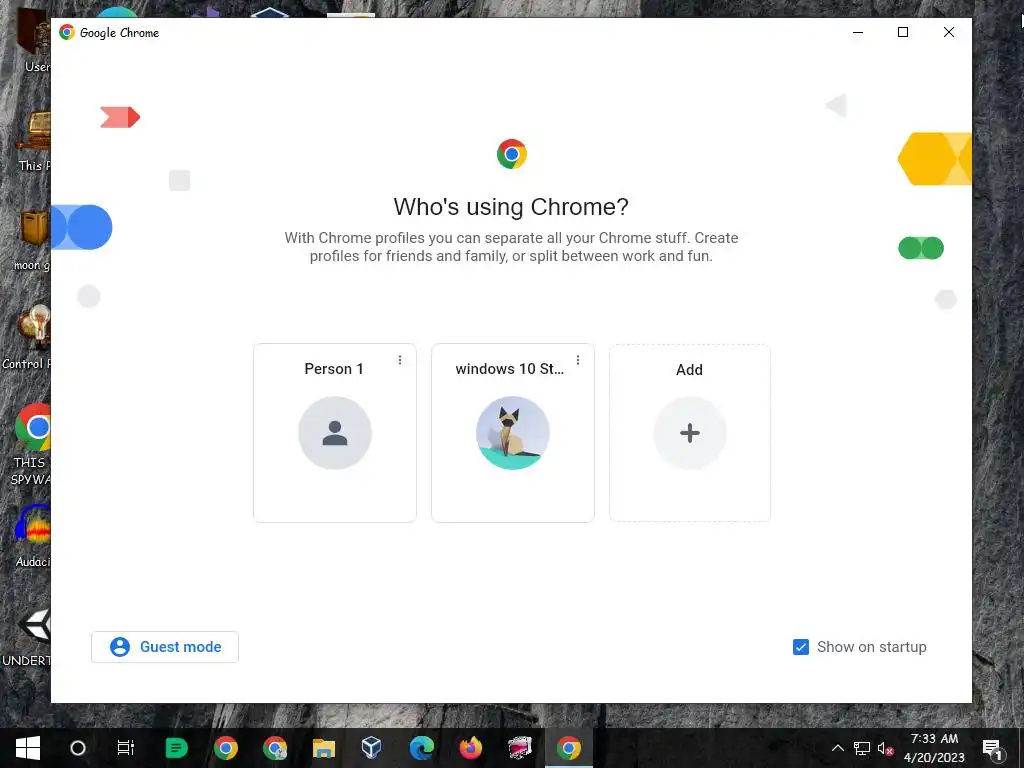Minimize the Google Chrome window
Screen dimensions: 1024x768
(x=857, y=32)
